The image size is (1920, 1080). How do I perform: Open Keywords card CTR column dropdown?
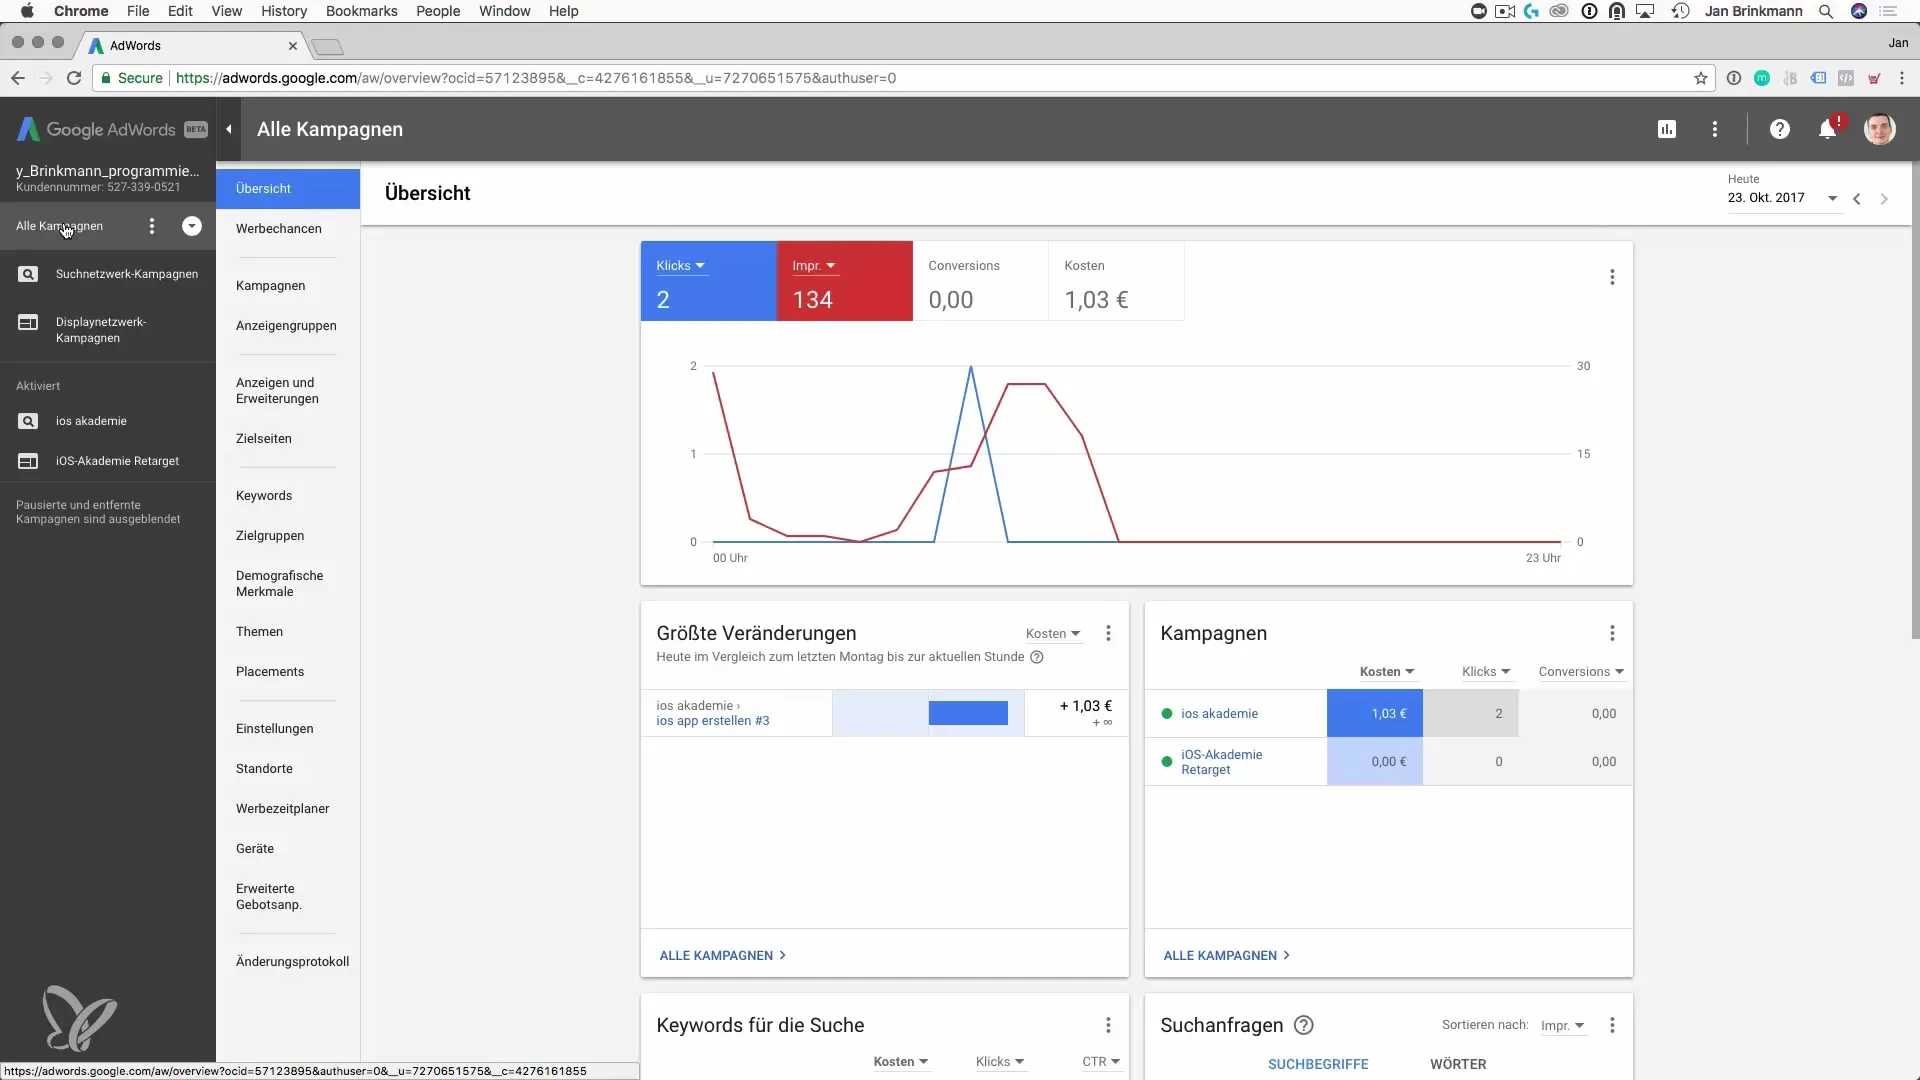click(x=1101, y=1062)
